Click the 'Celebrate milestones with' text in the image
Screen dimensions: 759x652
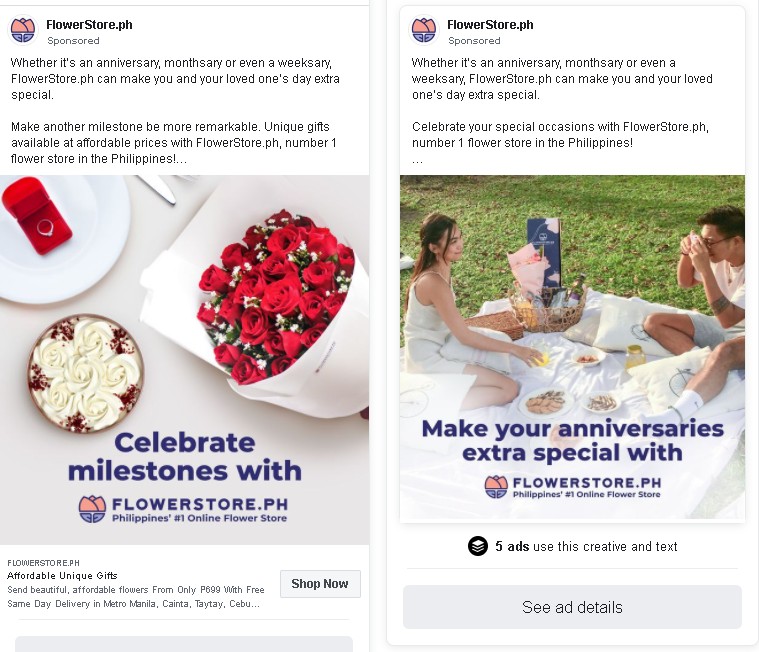point(185,456)
